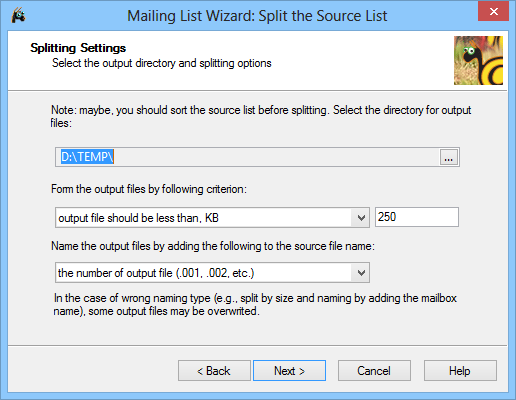
Task: Click the "output file should be less than, KB" combo box
Action: pyautogui.click(x=212, y=218)
